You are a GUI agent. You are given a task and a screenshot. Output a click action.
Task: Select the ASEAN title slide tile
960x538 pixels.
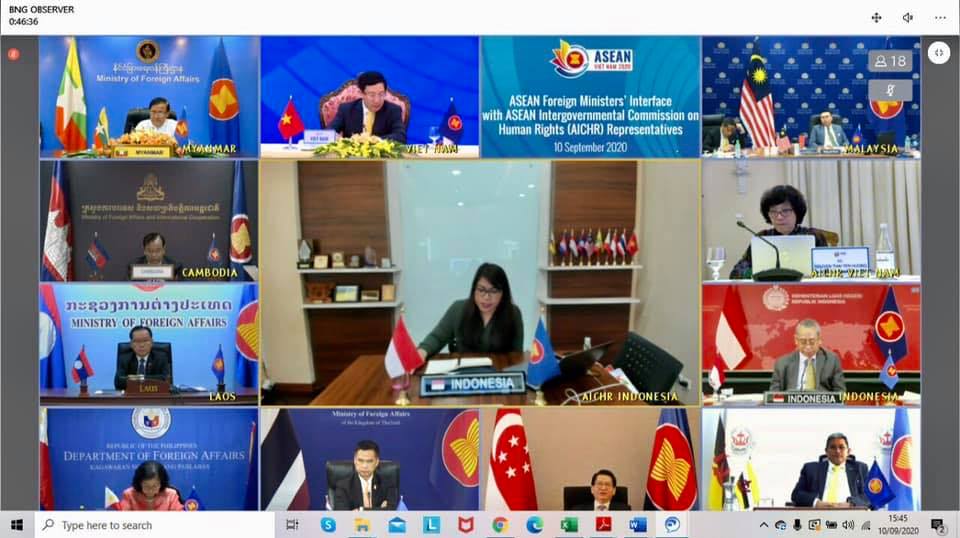(590, 97)
